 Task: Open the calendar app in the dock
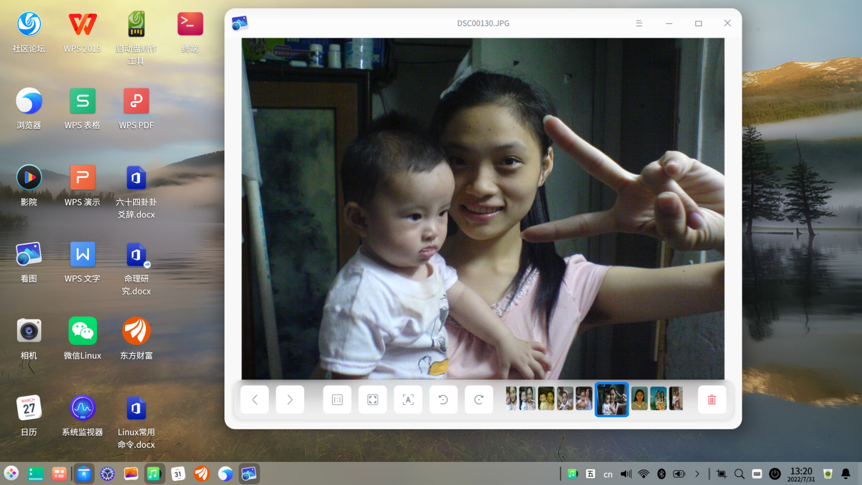click(x=178, y=473)
